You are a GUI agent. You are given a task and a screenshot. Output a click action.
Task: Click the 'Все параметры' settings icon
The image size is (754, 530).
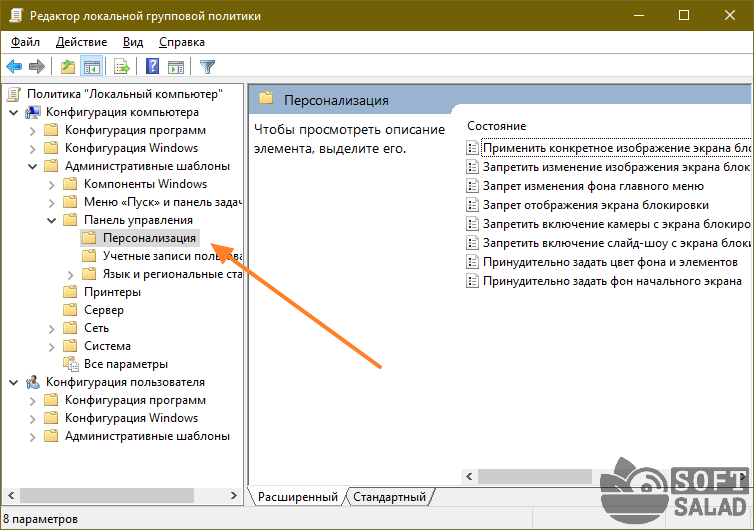point(71,364)
